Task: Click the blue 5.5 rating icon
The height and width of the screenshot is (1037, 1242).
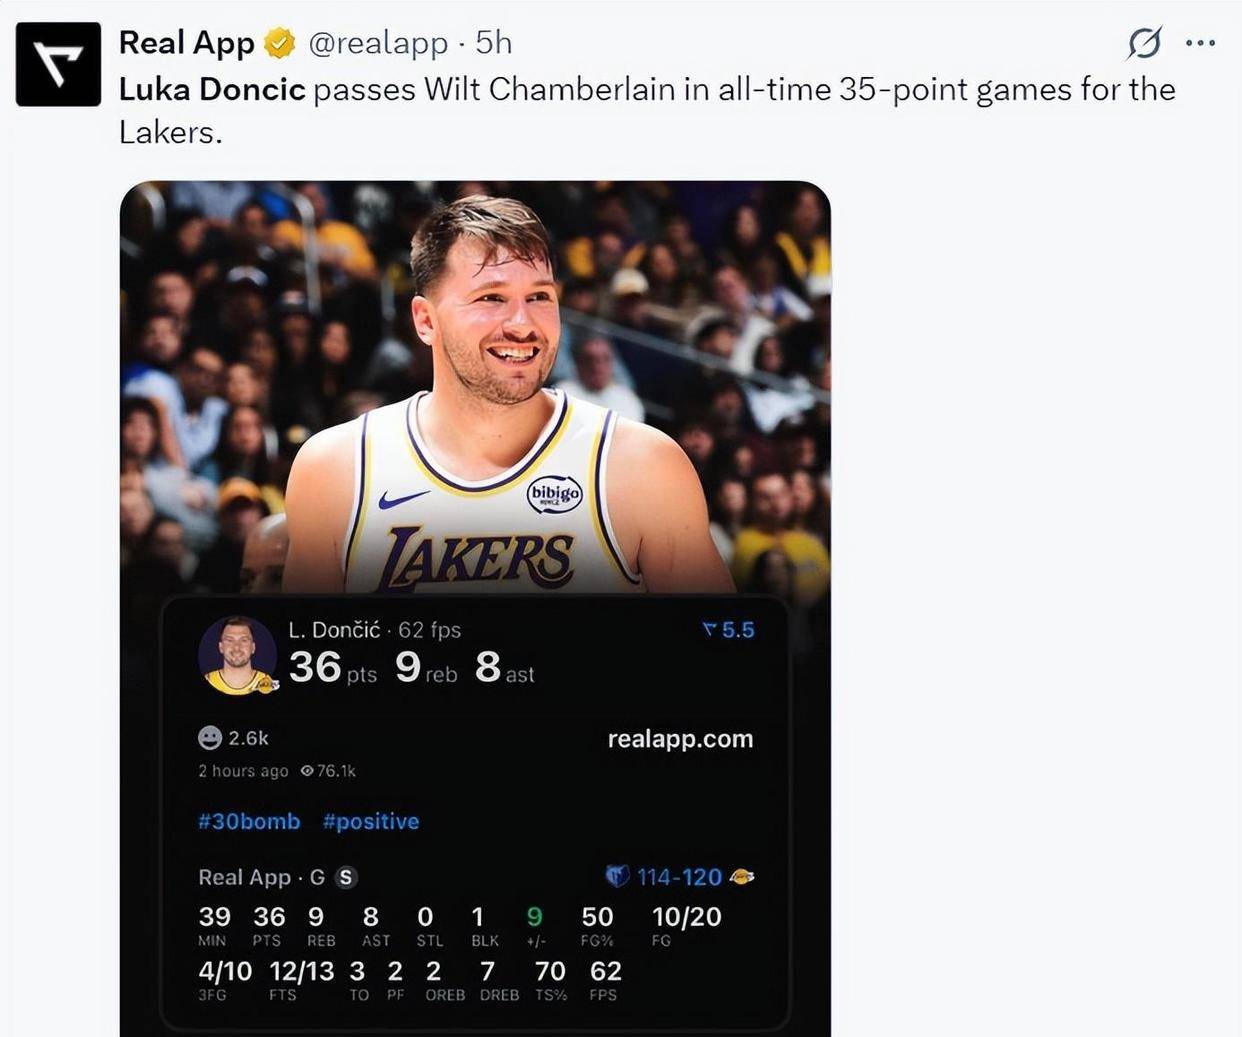Action: 710,630
